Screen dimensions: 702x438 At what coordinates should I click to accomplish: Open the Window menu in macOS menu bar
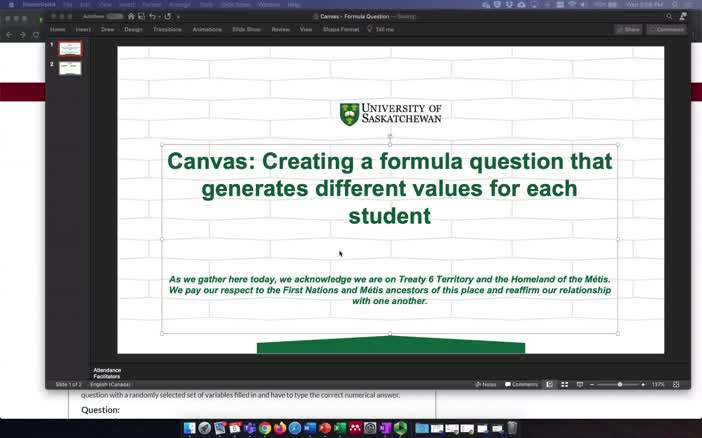[269, 4]
